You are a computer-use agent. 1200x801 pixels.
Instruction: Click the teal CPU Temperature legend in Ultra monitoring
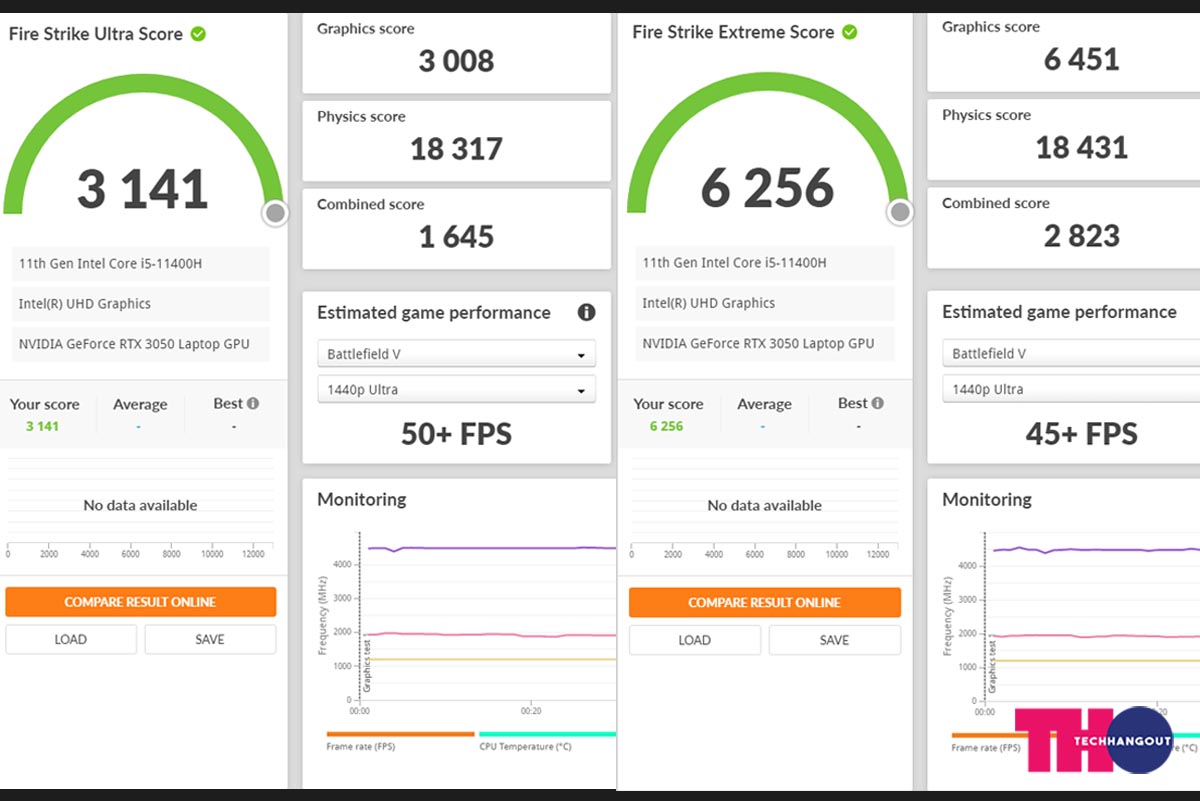[547, 740]
